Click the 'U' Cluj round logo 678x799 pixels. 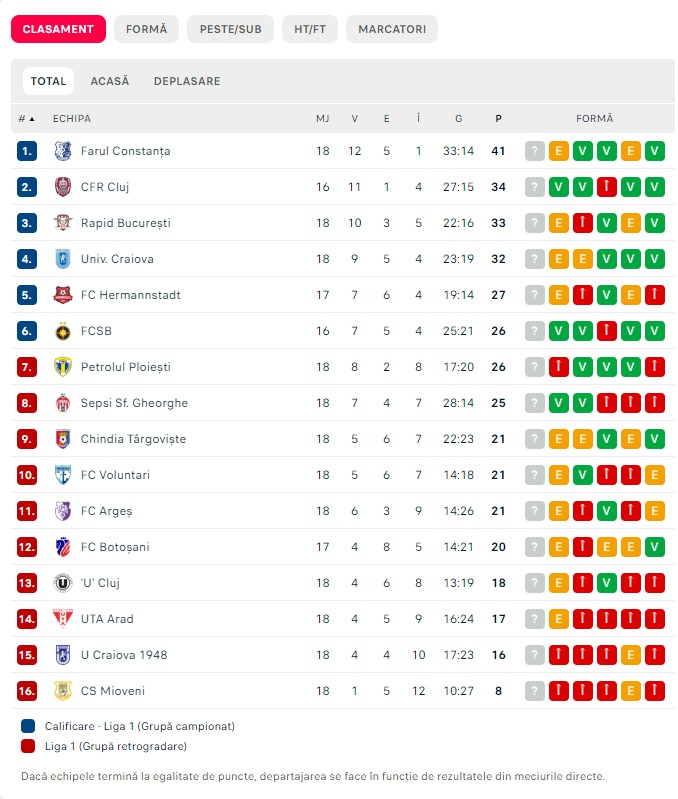click(x=63, y=583)
